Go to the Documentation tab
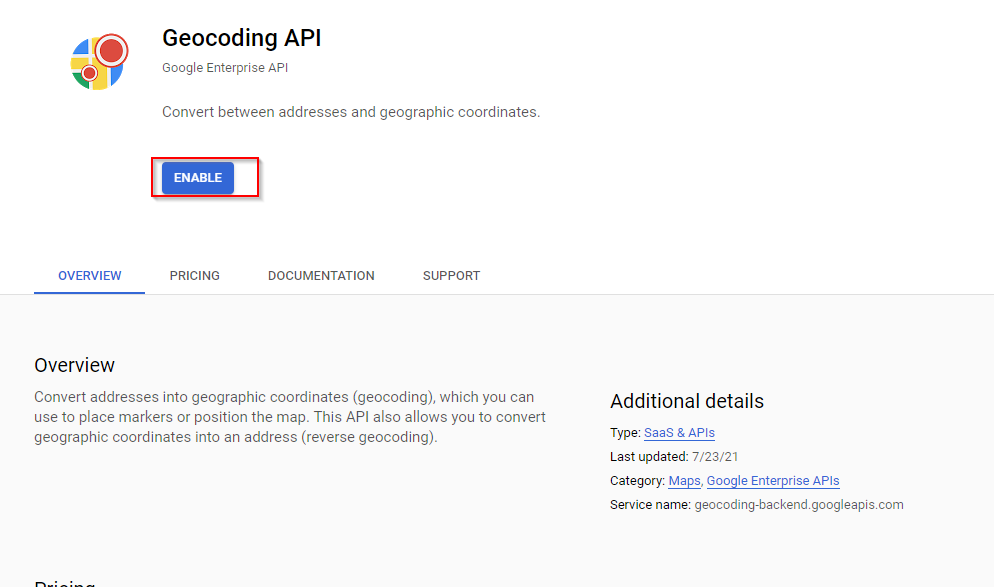The width and height of the screenshot is (994, 587). (321, 276)
